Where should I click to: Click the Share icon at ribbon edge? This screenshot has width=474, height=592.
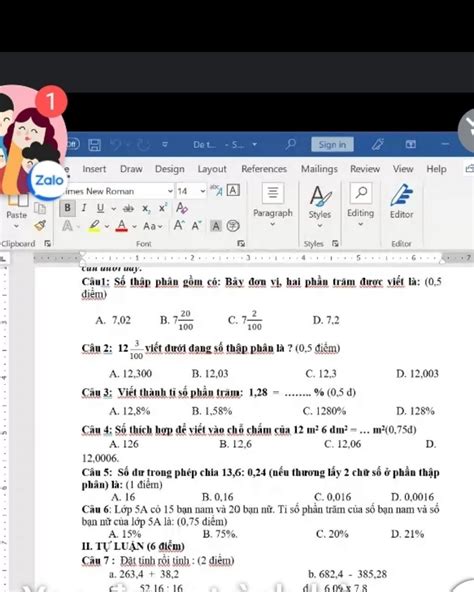point(469,169)
